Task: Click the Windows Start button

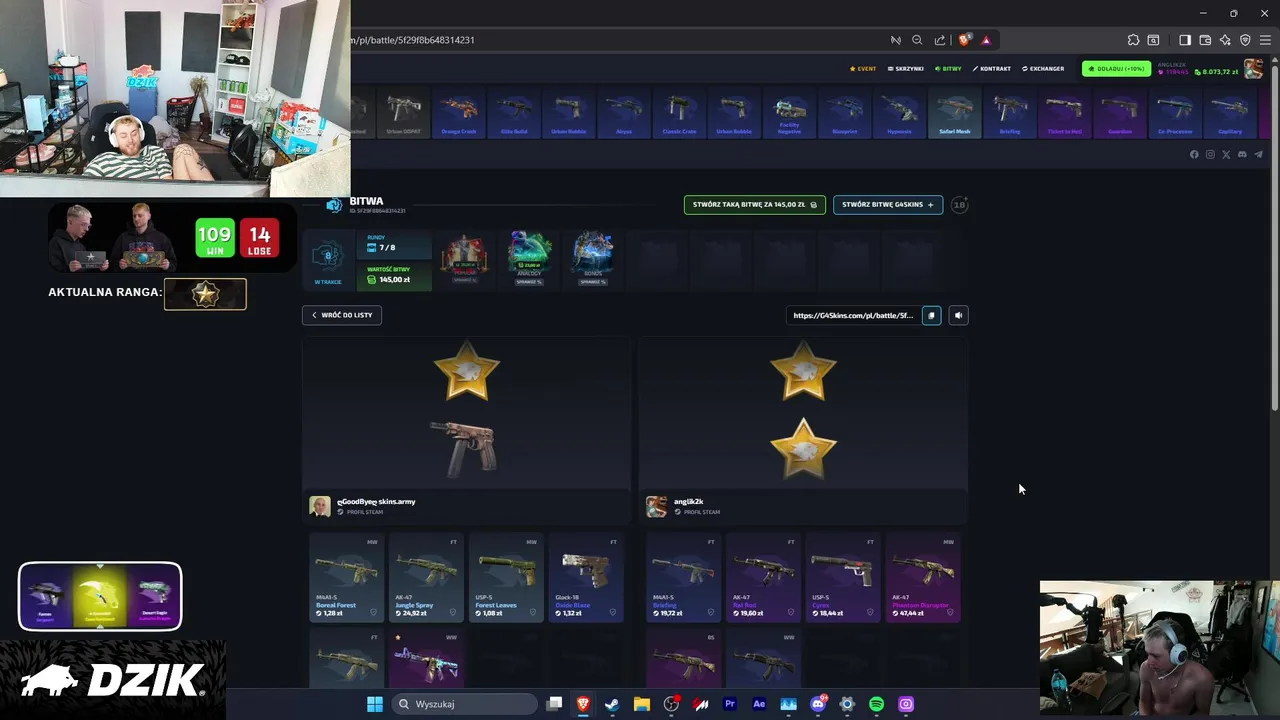Action: [374, 704]
